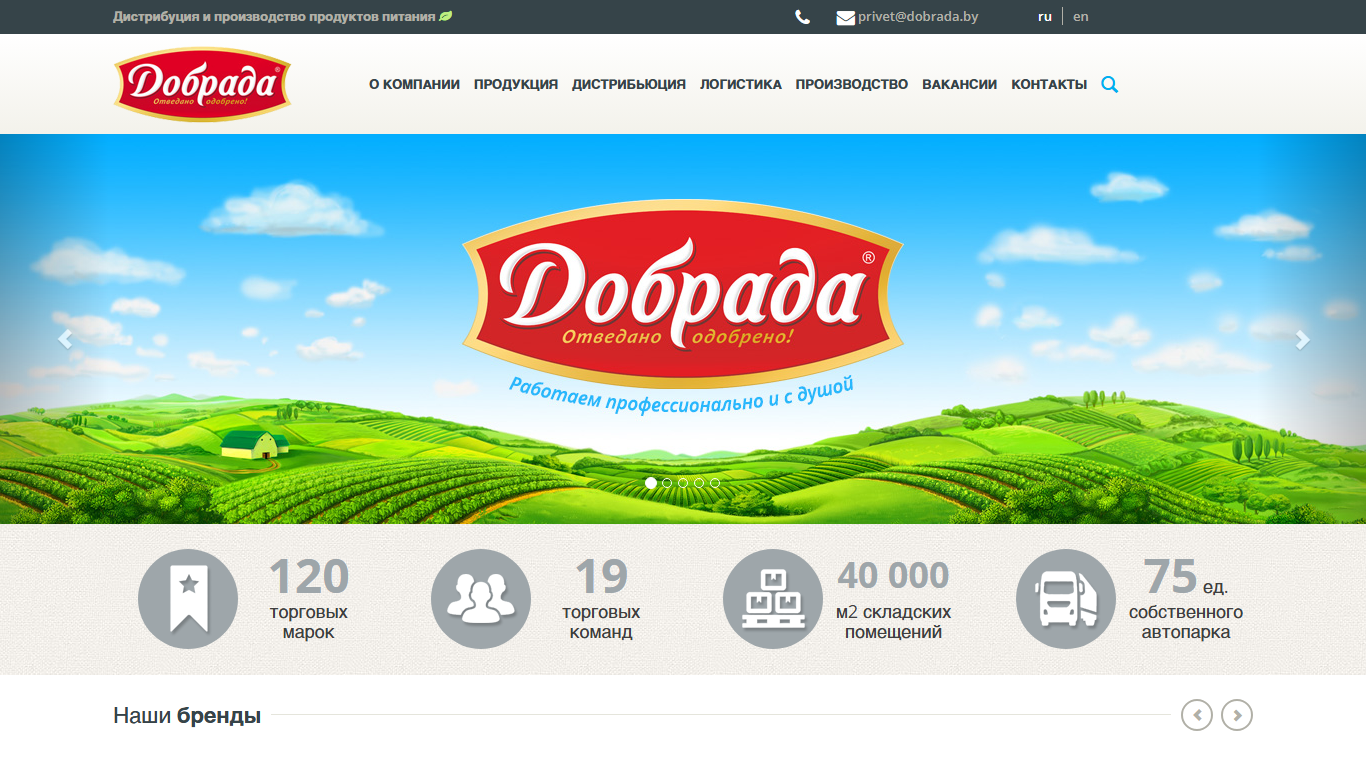This screenshot has width=1366, height=768.
Task: Select the second slider dot
Action: 667,483
